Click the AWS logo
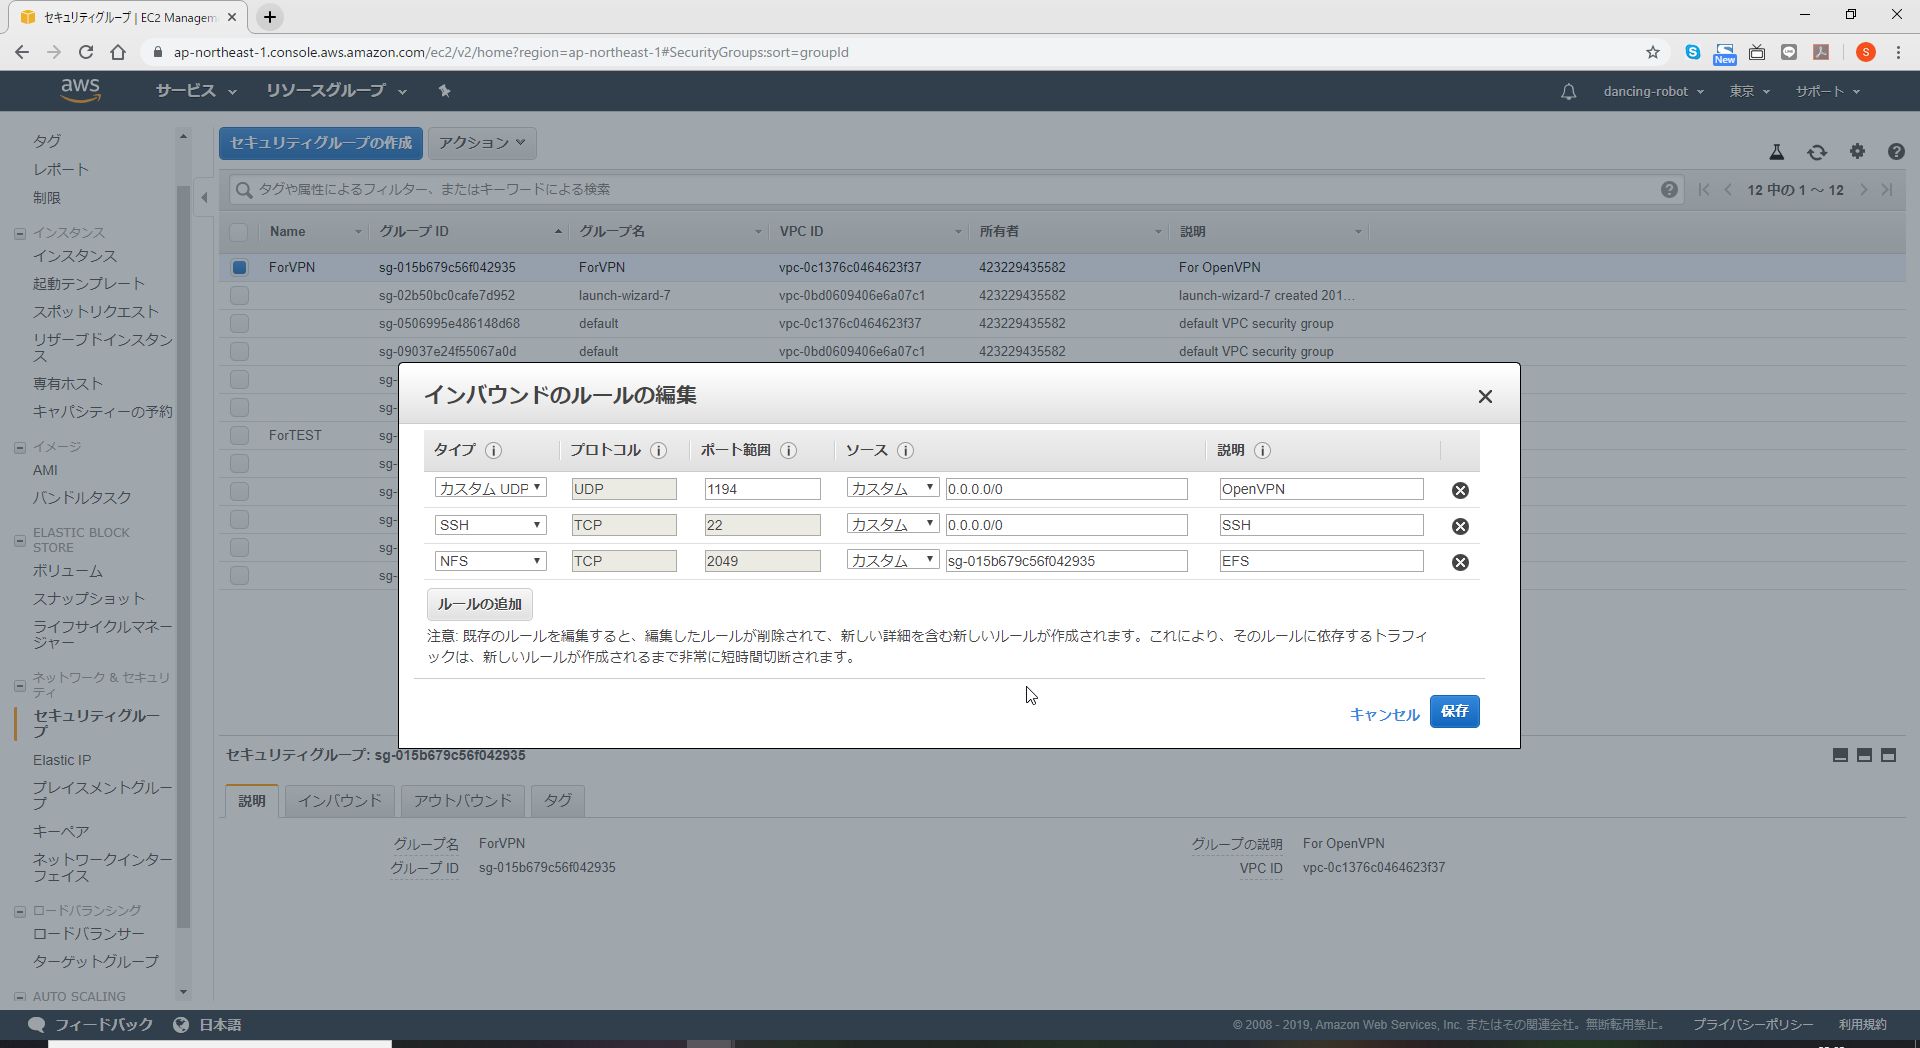Screen dimensions: 1920x1048 point(80,90)
